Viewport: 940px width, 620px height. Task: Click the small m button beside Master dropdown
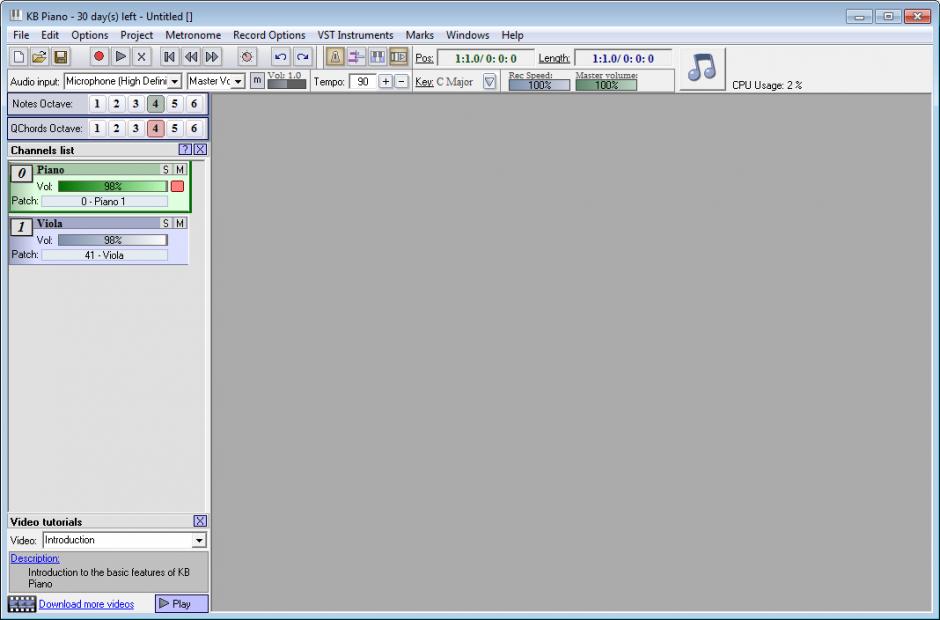coord(257,80)
